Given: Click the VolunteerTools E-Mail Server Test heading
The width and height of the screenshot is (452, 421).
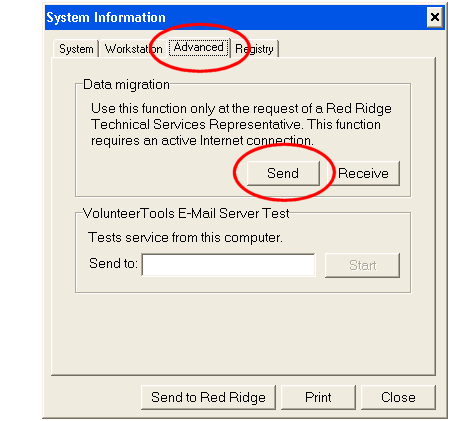Looking at the screenshot, I should click(x=186, y=213).
